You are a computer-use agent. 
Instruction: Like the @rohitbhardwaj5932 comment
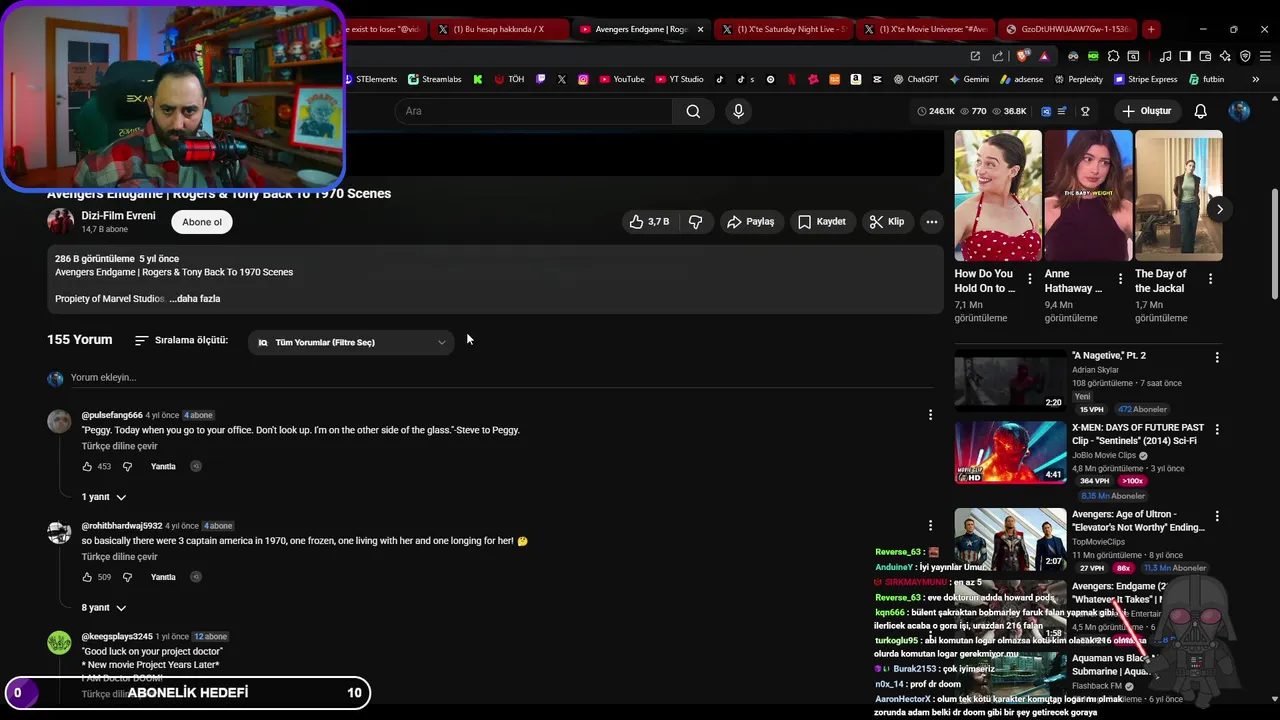[87, 577]
